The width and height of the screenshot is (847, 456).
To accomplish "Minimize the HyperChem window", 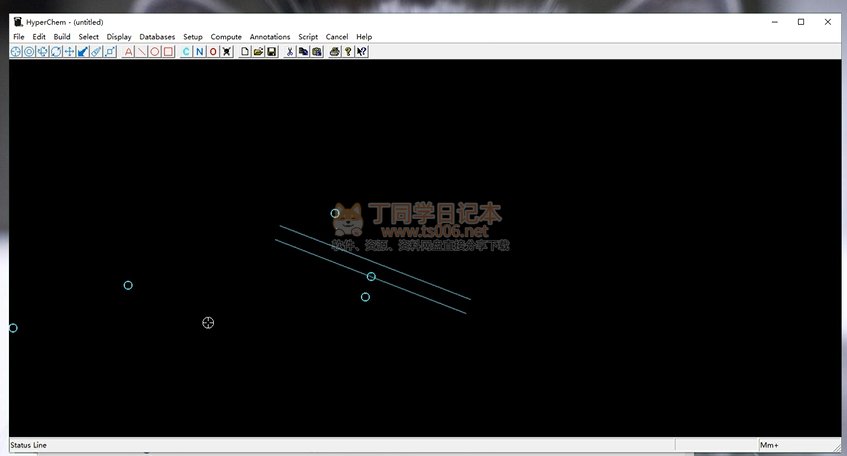I will 775,22.
